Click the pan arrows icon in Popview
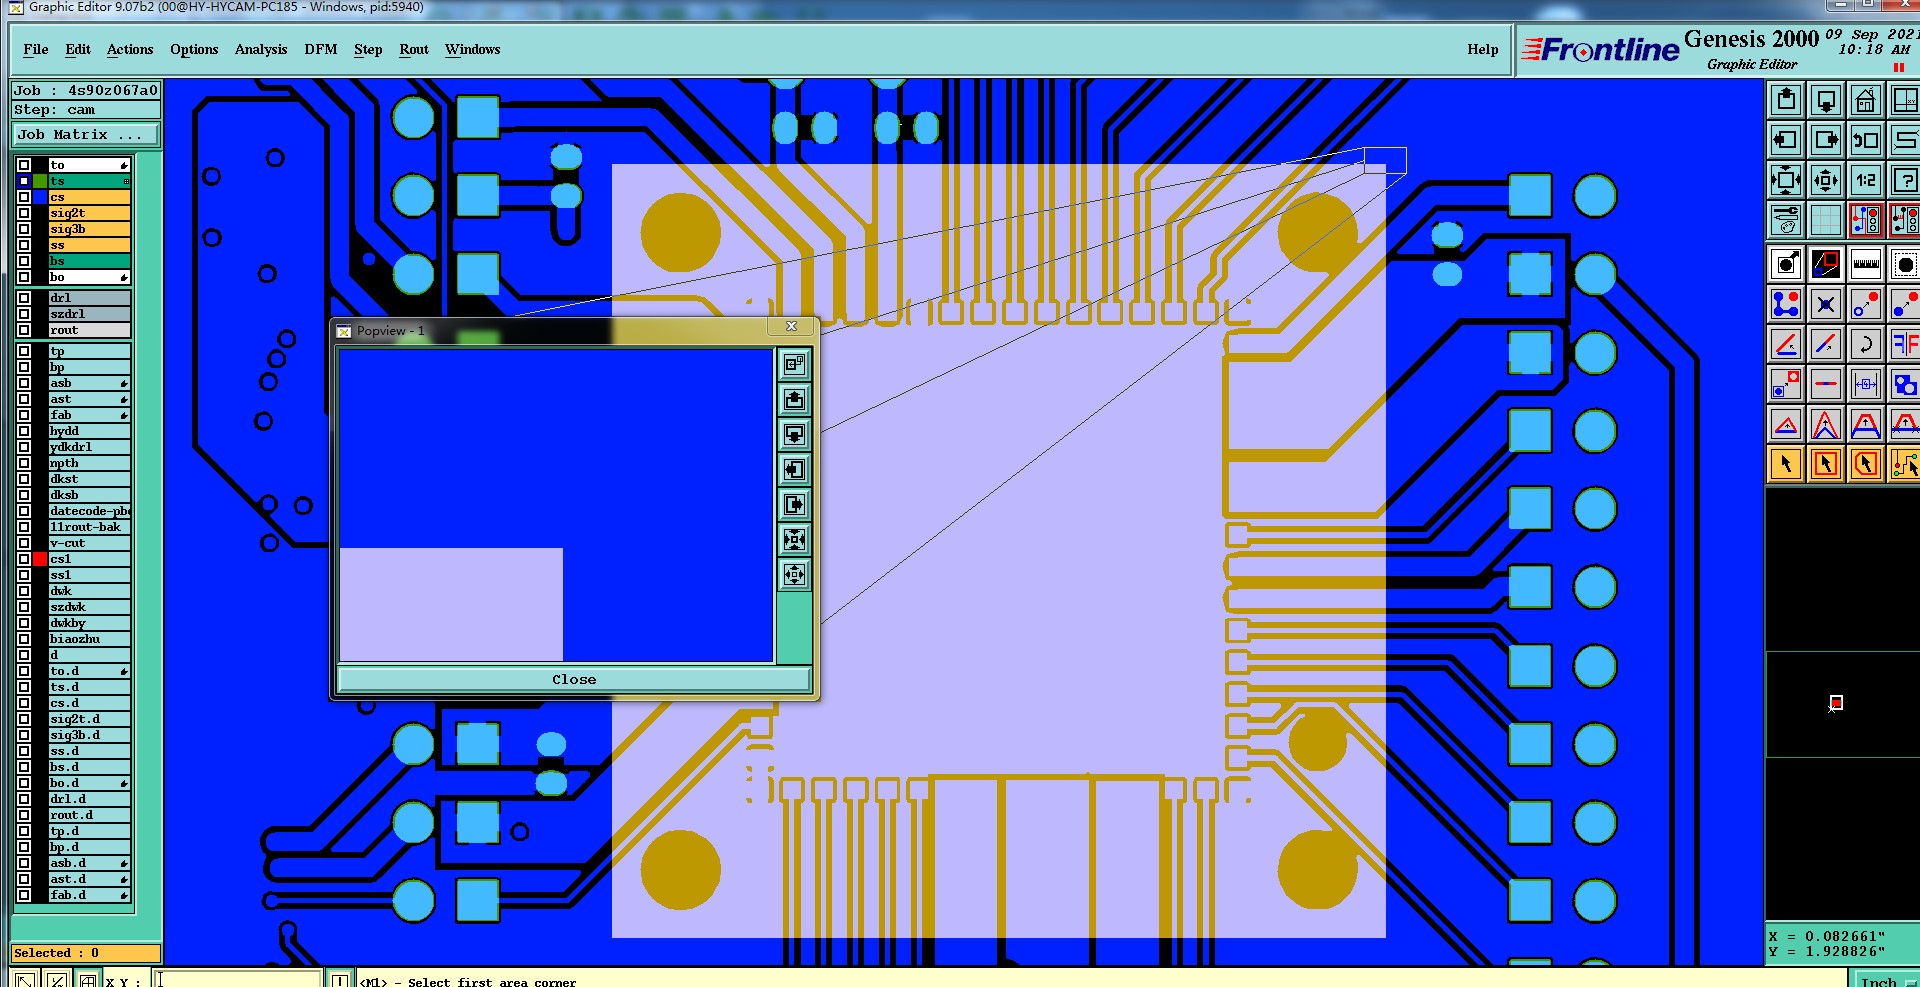The height and width of the screenshot is (987, 1920). (x=794, y=574)
